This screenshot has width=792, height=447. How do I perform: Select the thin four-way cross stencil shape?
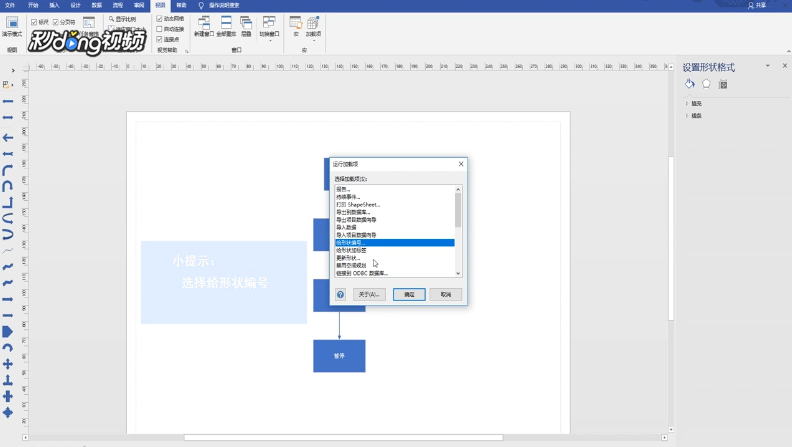[x=8, y=364]
